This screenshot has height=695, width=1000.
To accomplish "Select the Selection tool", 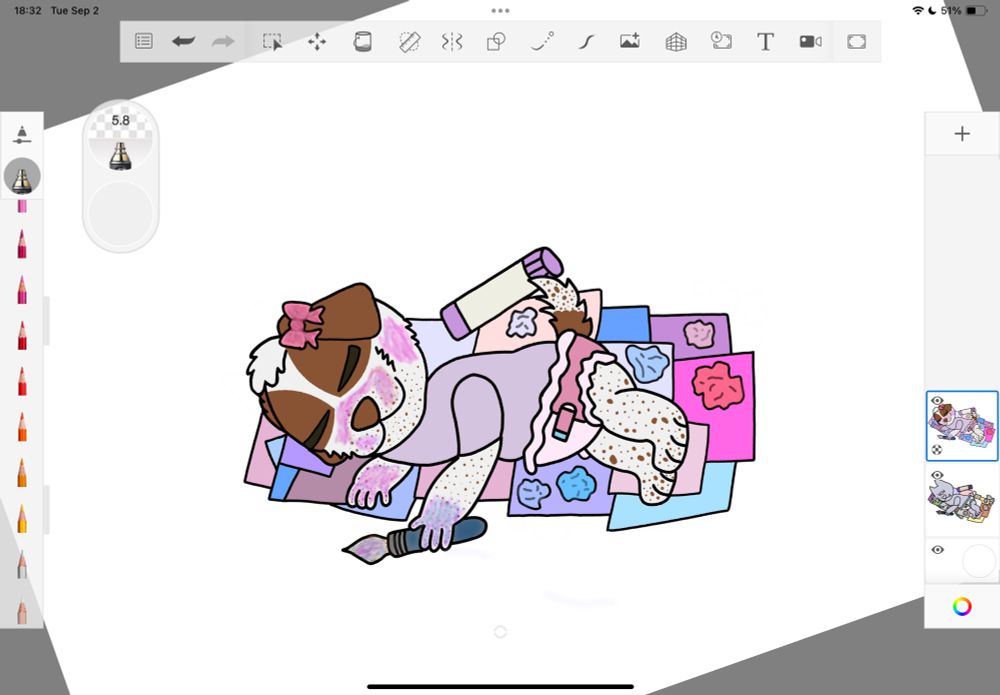I will coord(272,41).
